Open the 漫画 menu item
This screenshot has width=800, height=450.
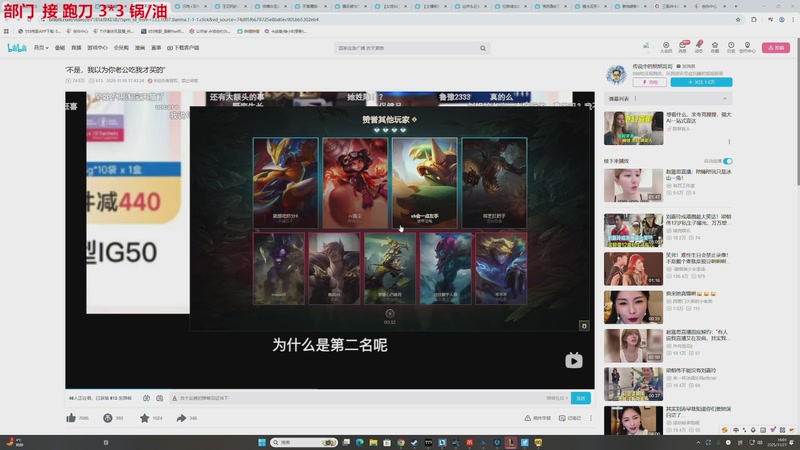click(x=140, y=48)
